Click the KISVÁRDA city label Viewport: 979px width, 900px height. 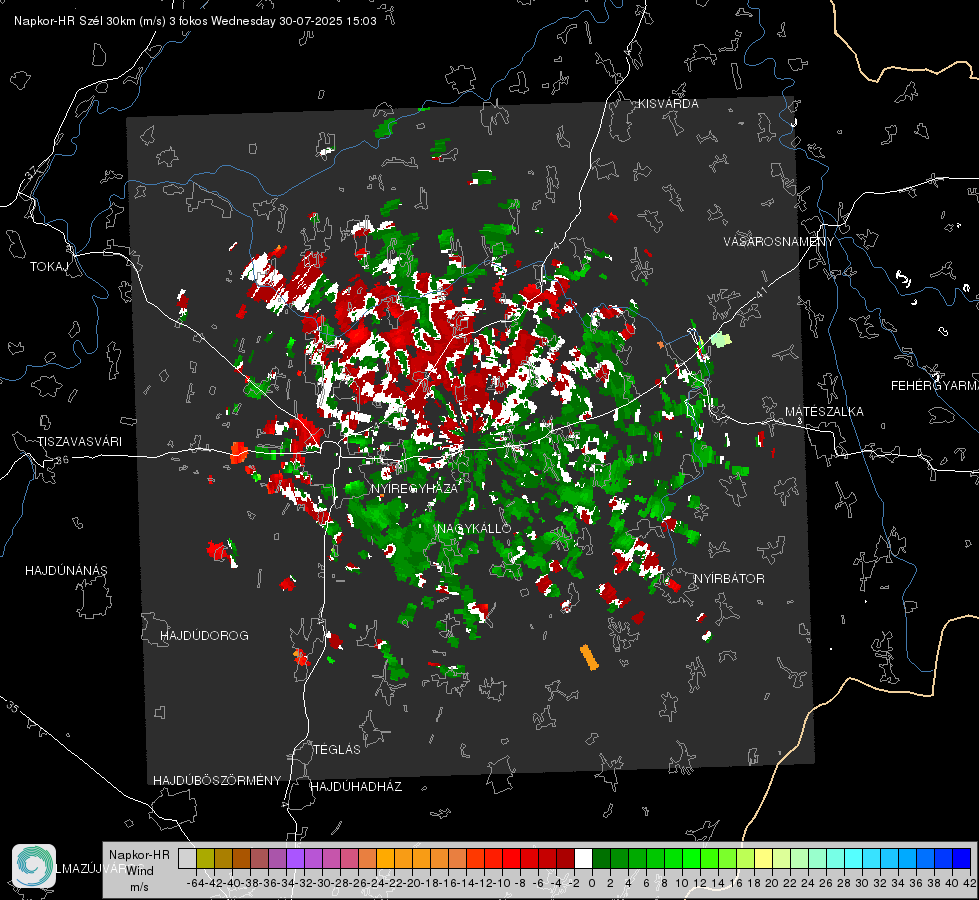[668, 104]
